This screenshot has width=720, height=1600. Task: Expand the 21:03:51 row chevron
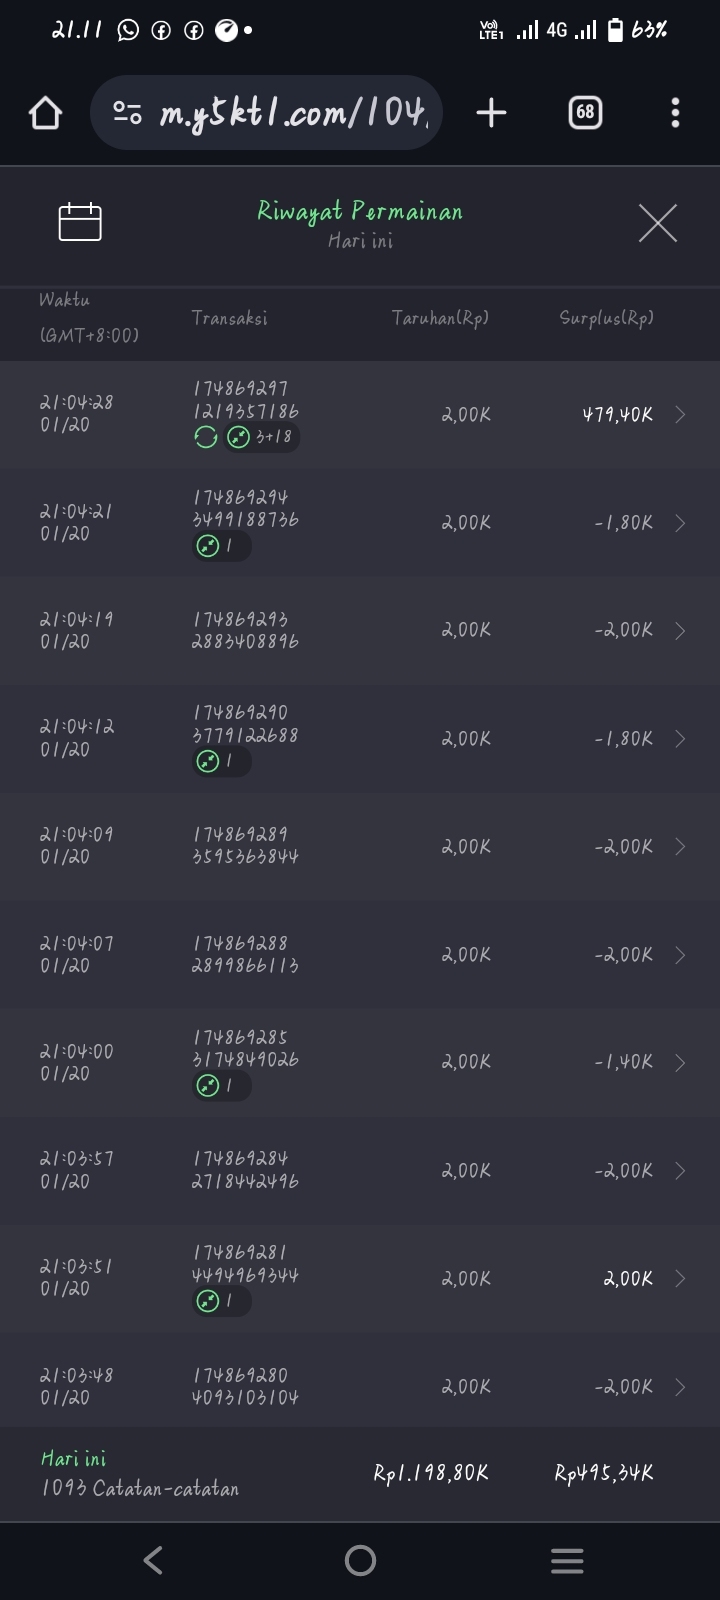pos(680,1279)
